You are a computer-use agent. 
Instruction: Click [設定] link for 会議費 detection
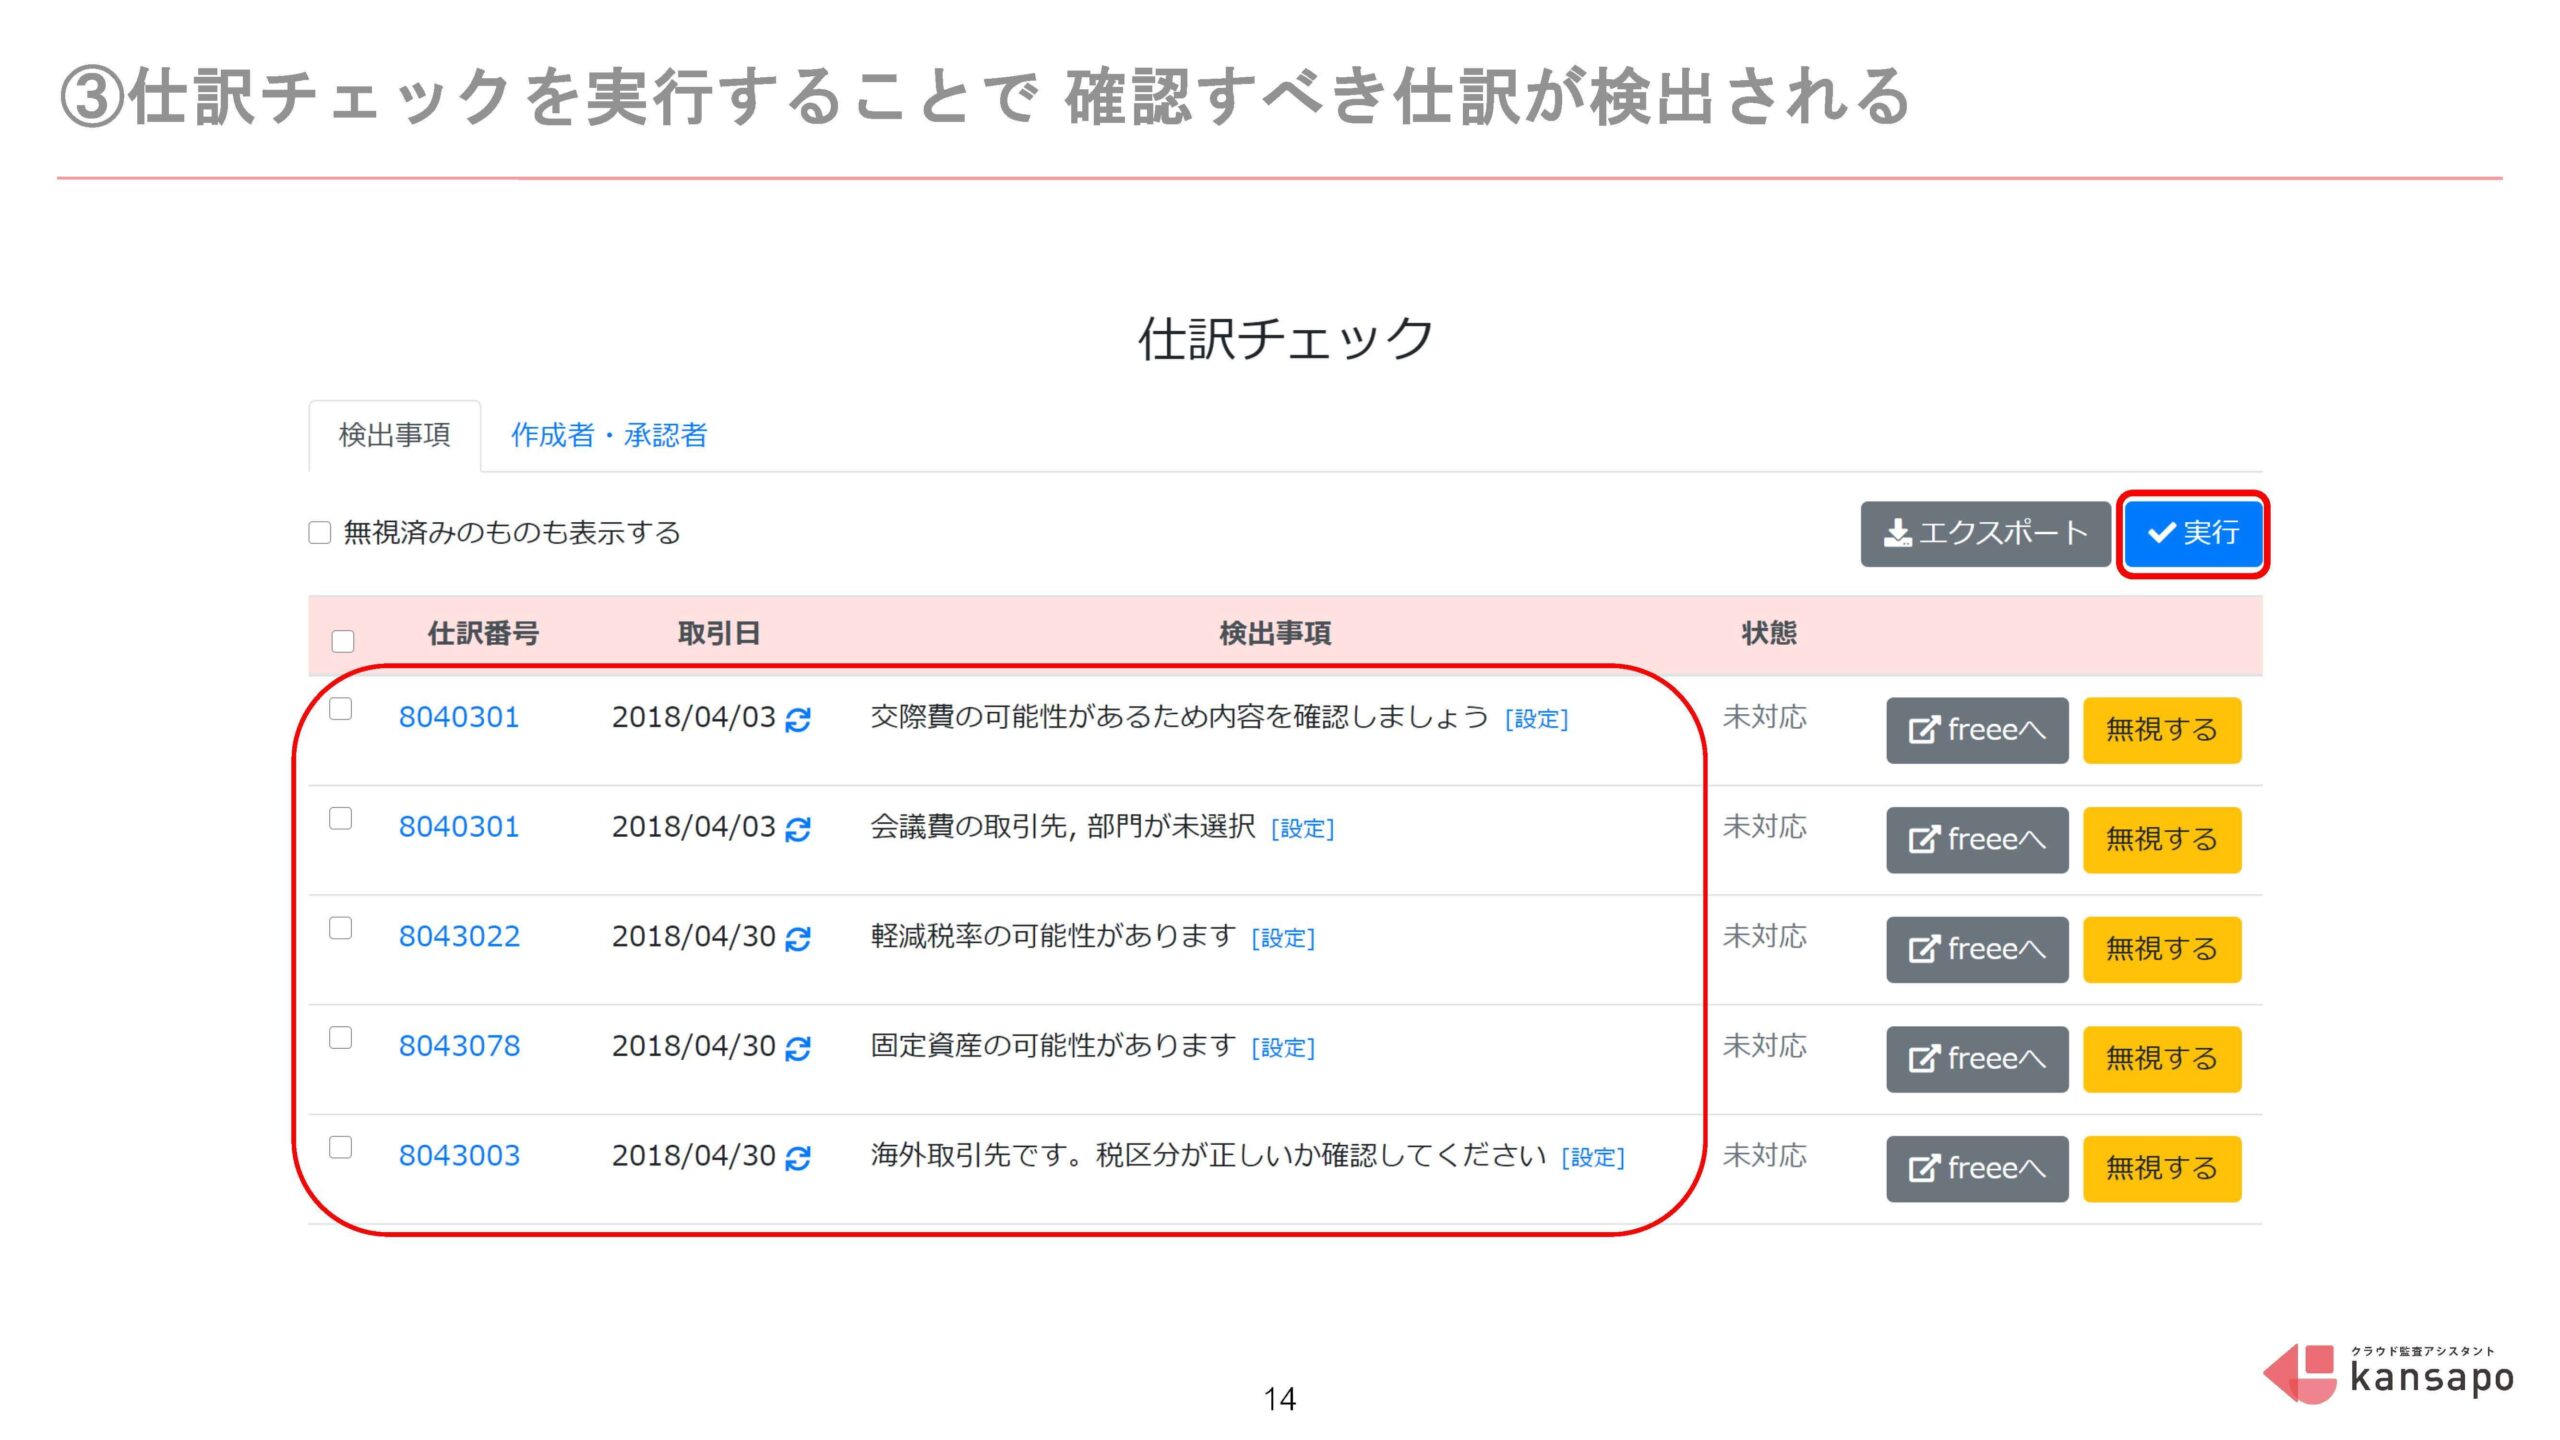point(1302,829)
